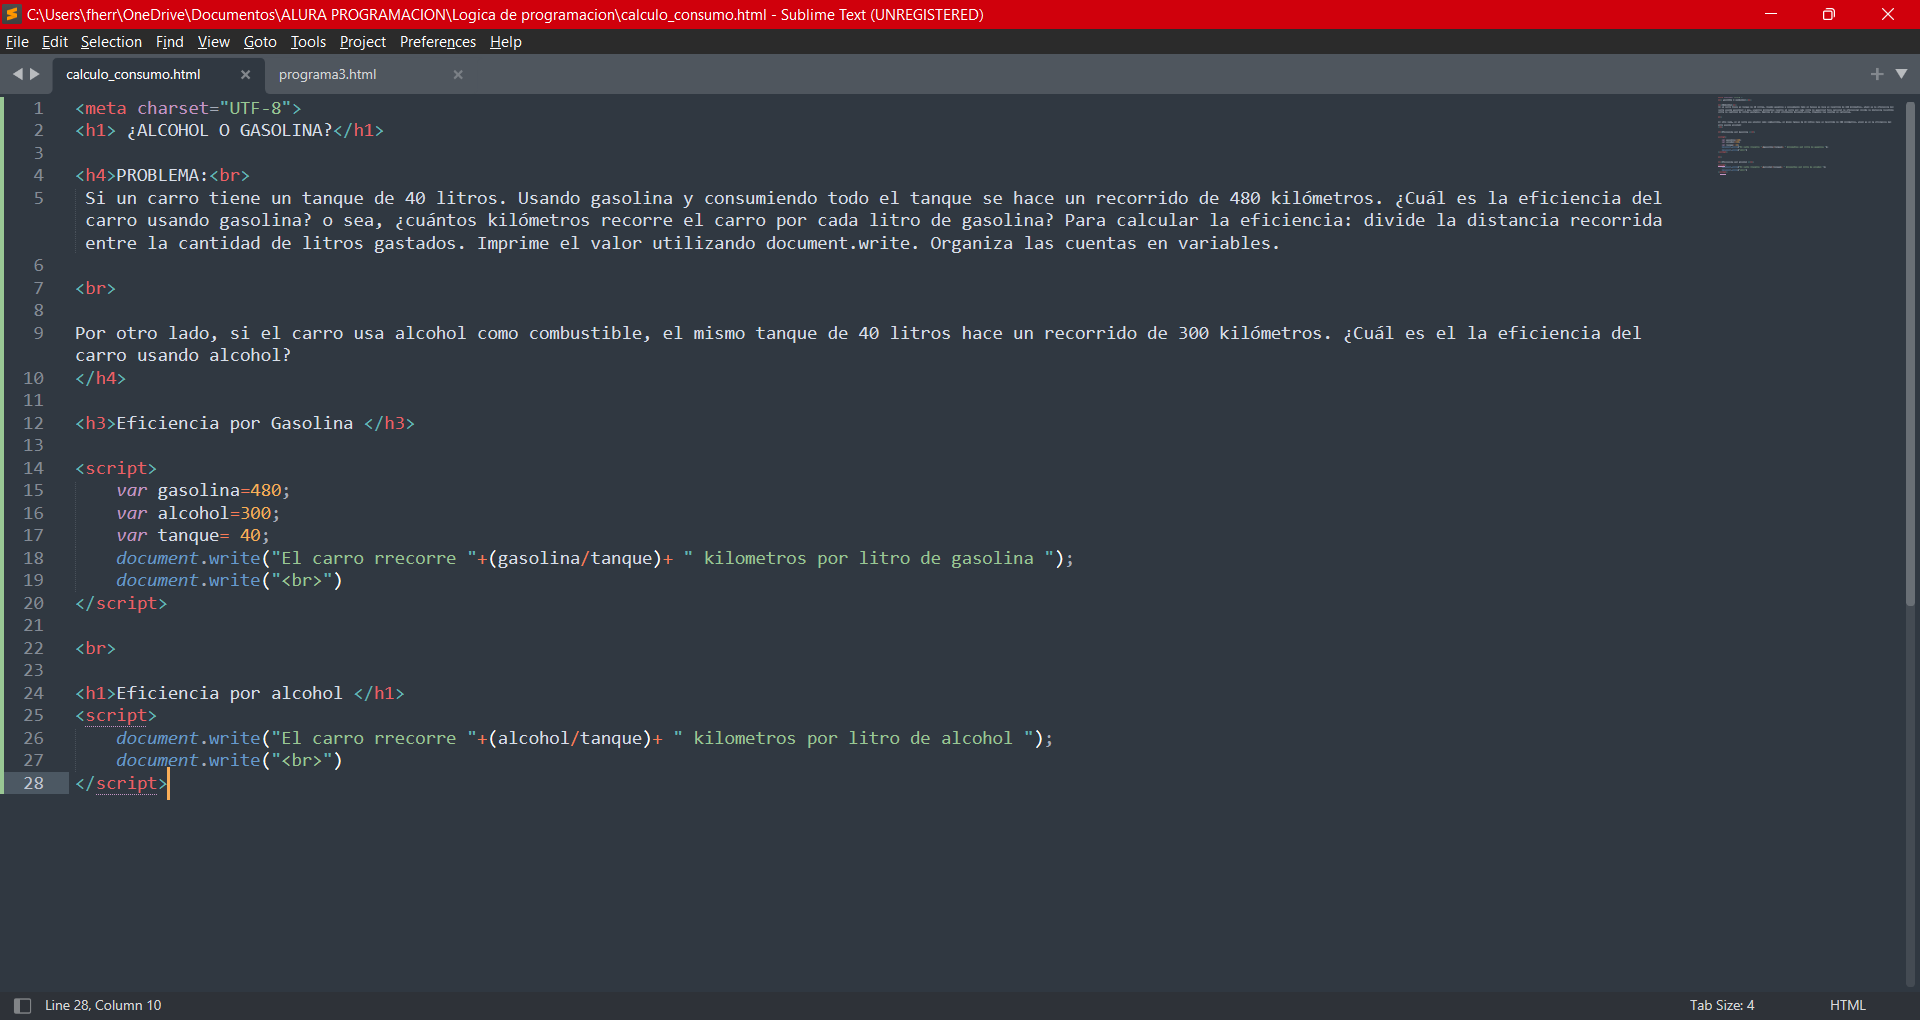Click the paragraph starting 'Por otro lado'
The height and width of the screenshot is (1020, 1920).
[858, 344]
